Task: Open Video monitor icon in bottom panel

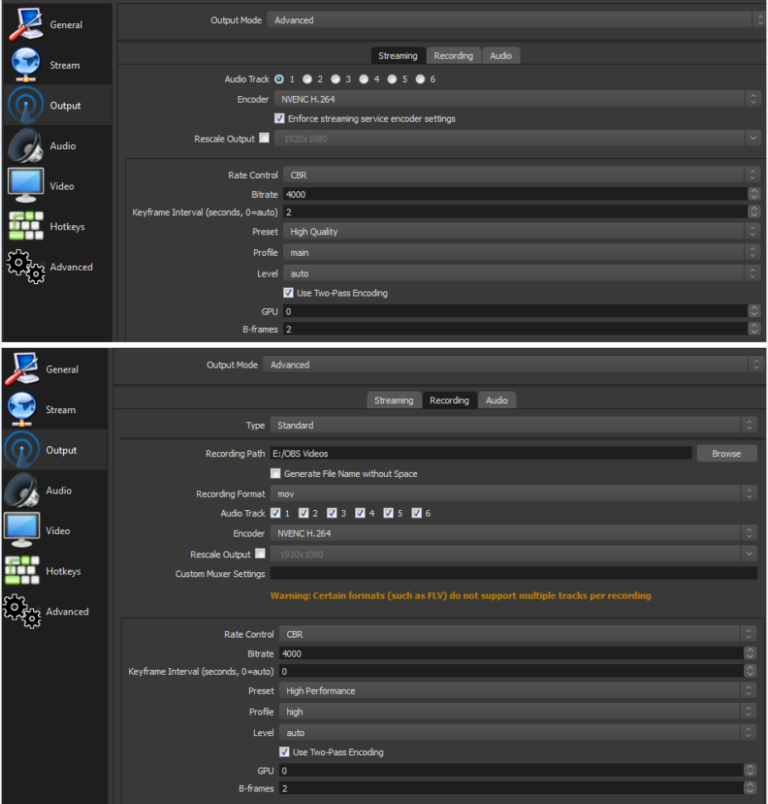Action: (22, 530)
